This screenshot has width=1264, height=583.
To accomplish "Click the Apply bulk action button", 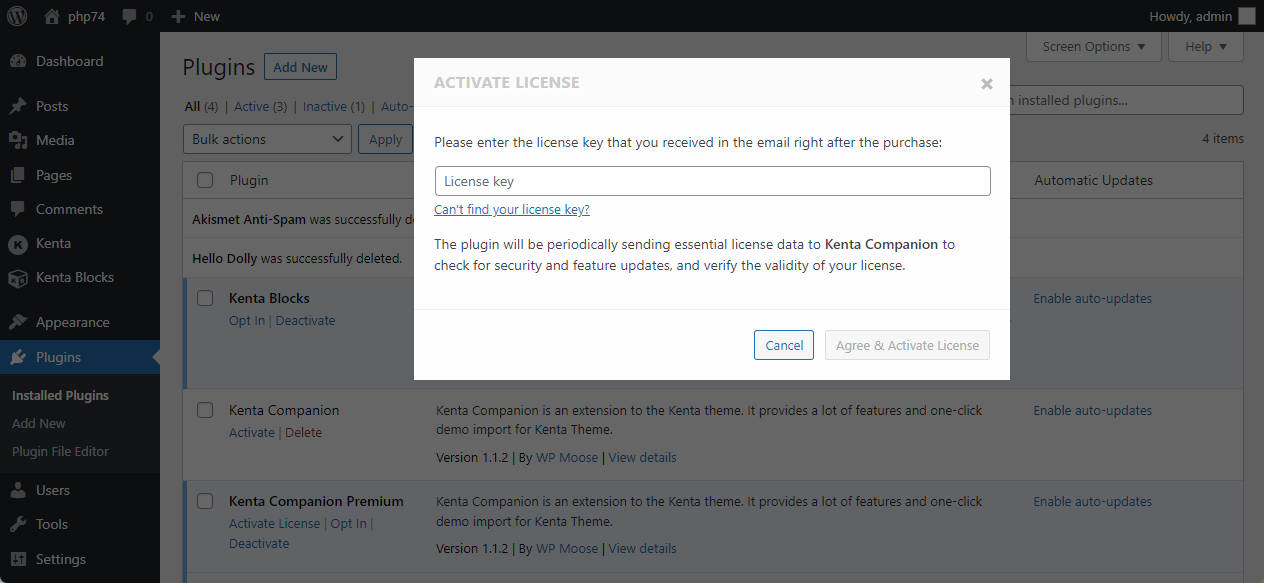I will pos(385,139).
